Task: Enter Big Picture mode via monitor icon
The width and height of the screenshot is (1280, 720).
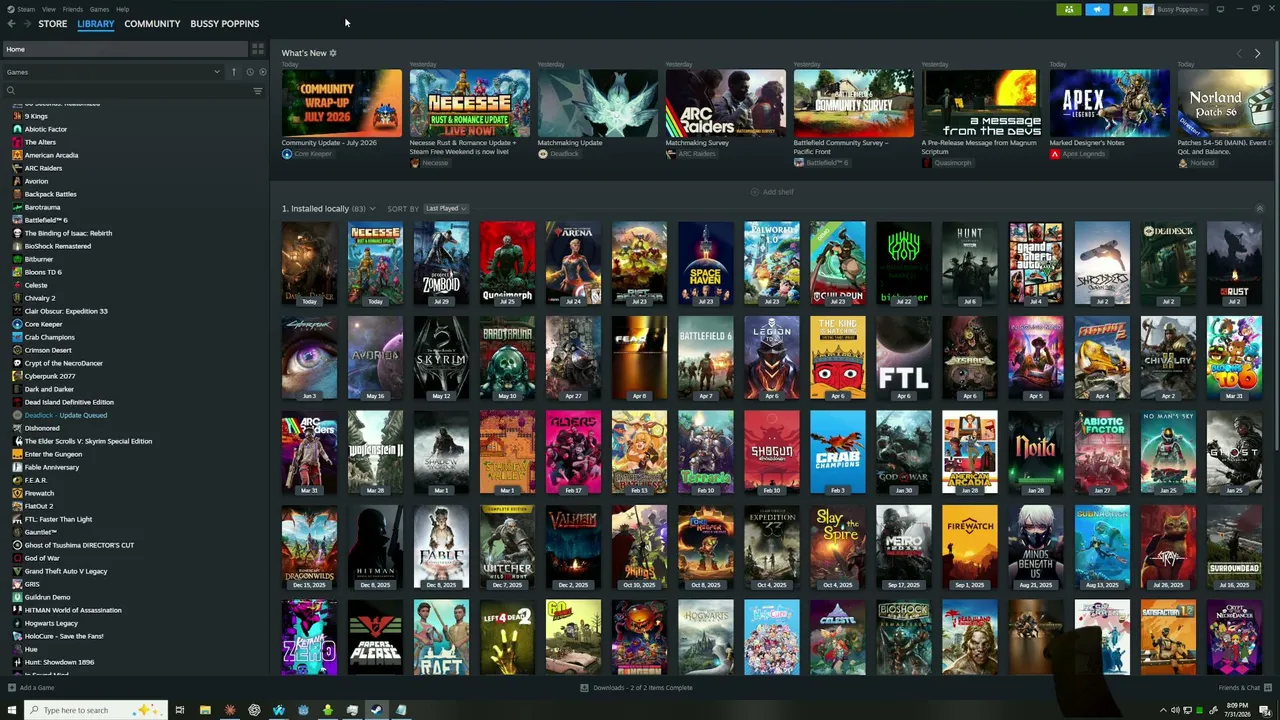Action: pos(1220,9)
